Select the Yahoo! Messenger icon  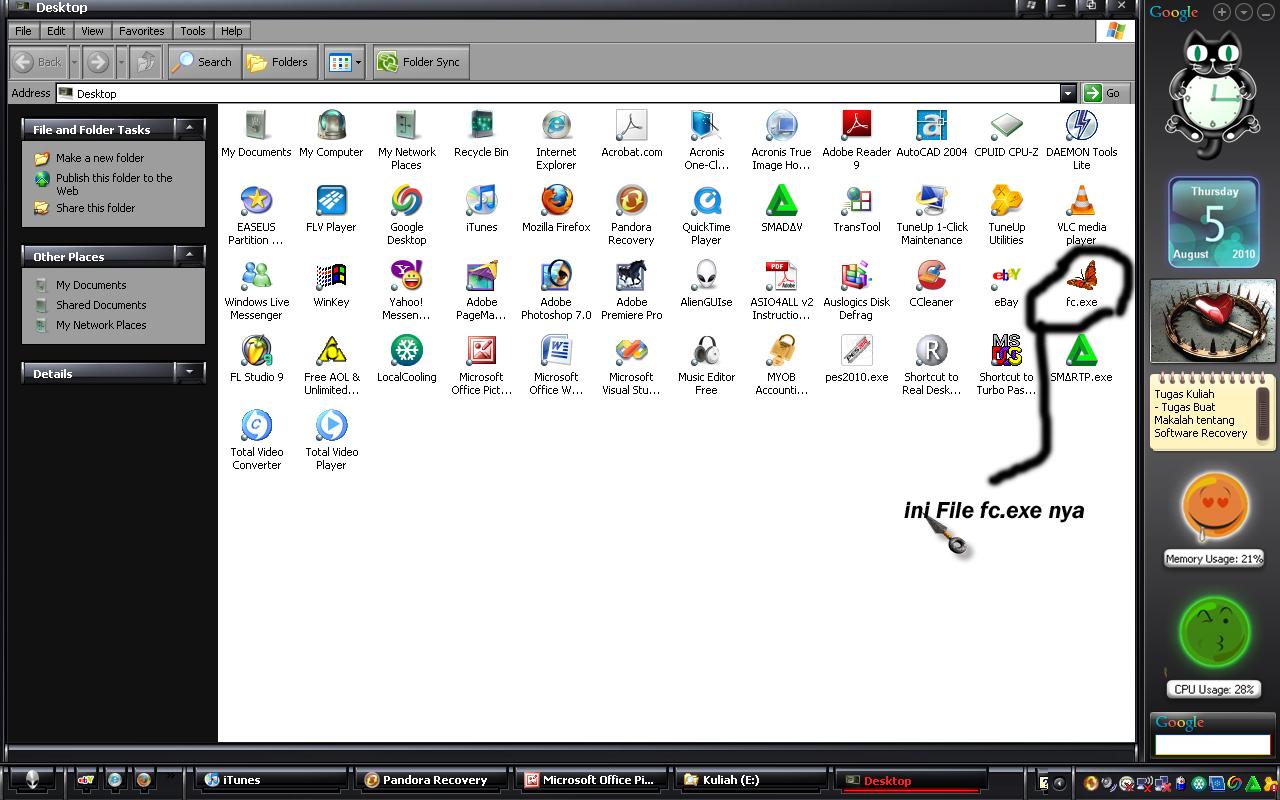click(x=406, y=276)
